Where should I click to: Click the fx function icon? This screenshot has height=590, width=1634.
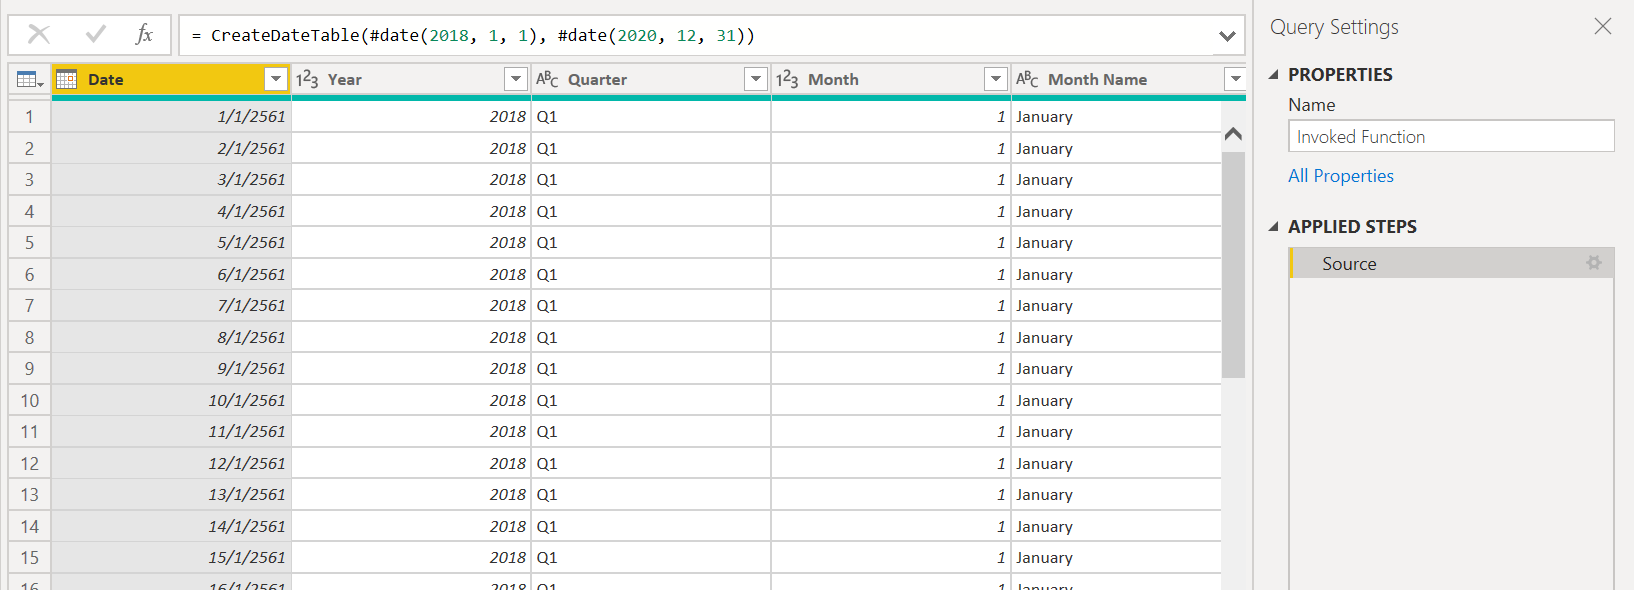coord(144,35)
